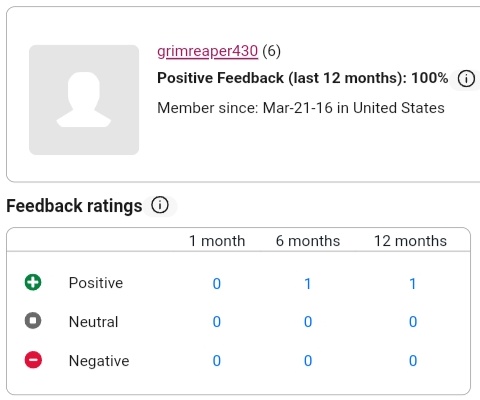
Task: Open Neutral feedback count for 12 months
Action: pos(413,322)
